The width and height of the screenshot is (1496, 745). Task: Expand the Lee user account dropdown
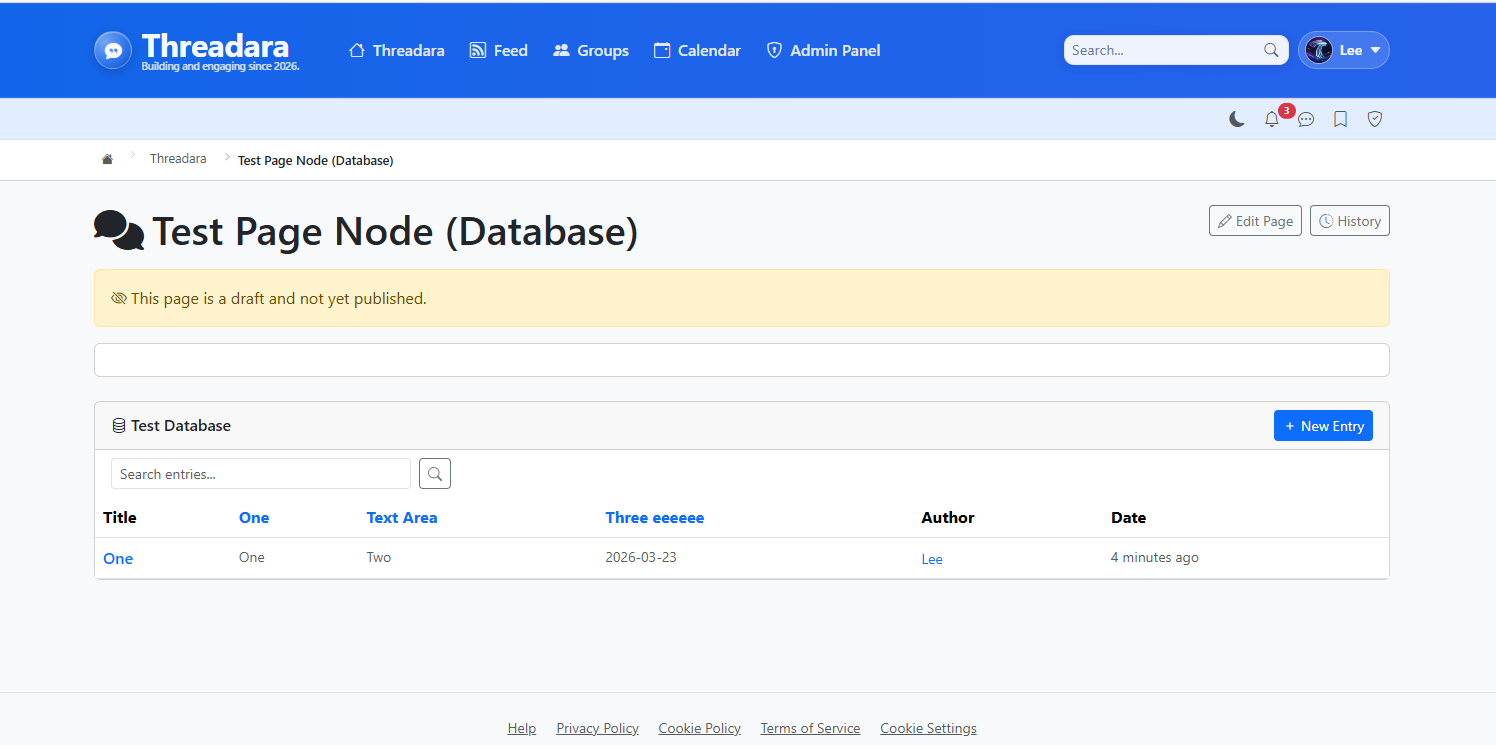[1344, 50]
